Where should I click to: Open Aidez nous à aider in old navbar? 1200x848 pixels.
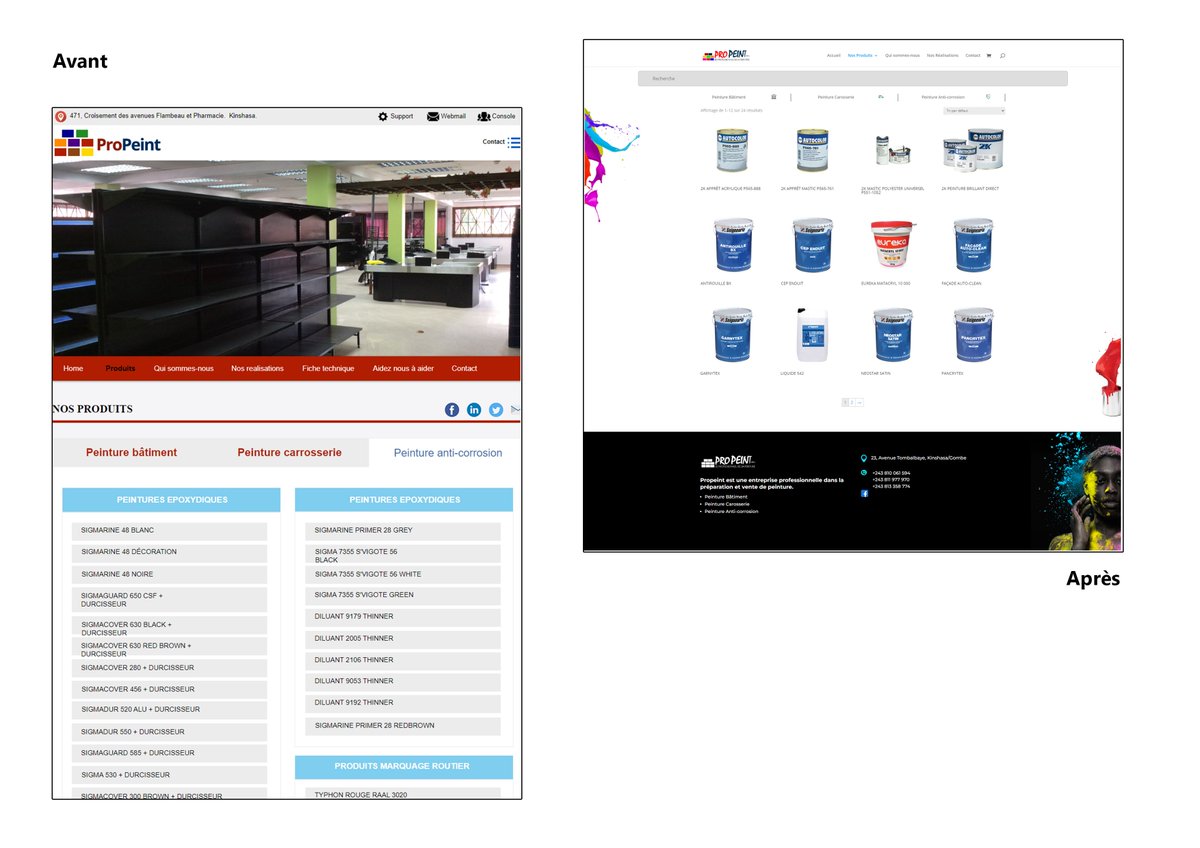click(x=403, y=368)
